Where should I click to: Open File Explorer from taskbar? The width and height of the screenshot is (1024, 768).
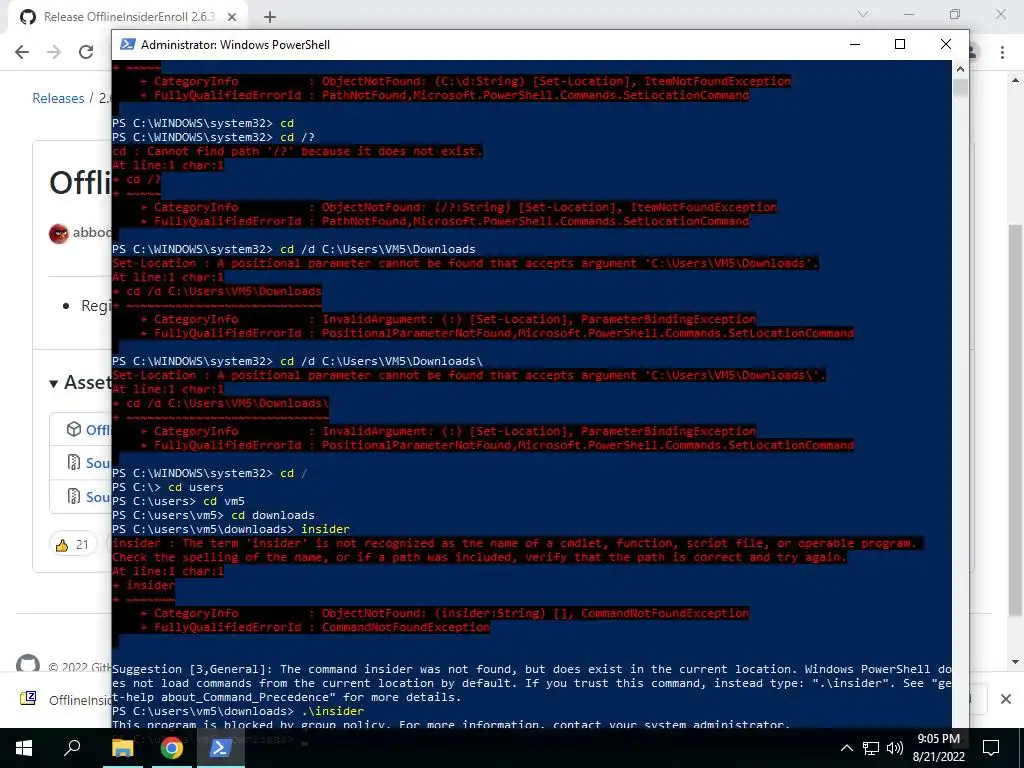click(122, 748)
